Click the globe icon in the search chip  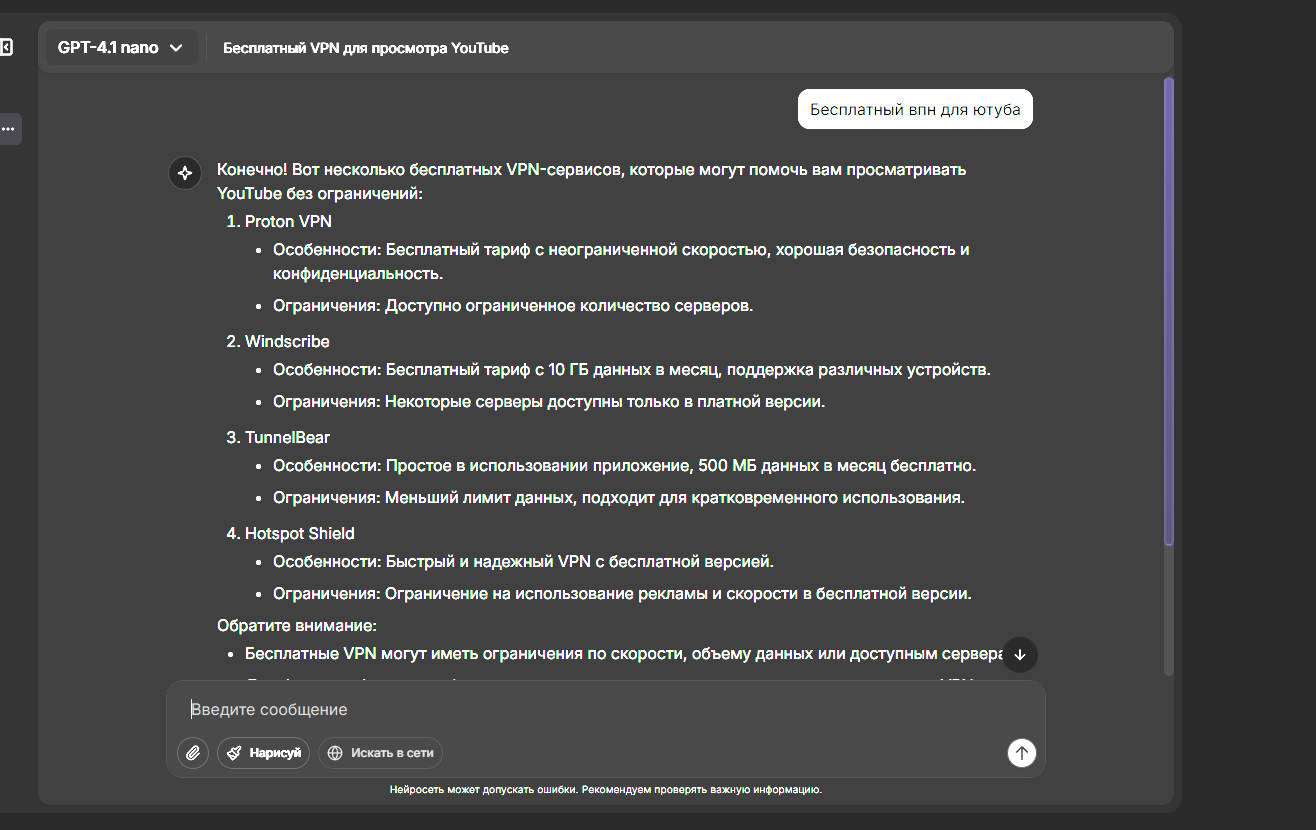tap(335, 753)
